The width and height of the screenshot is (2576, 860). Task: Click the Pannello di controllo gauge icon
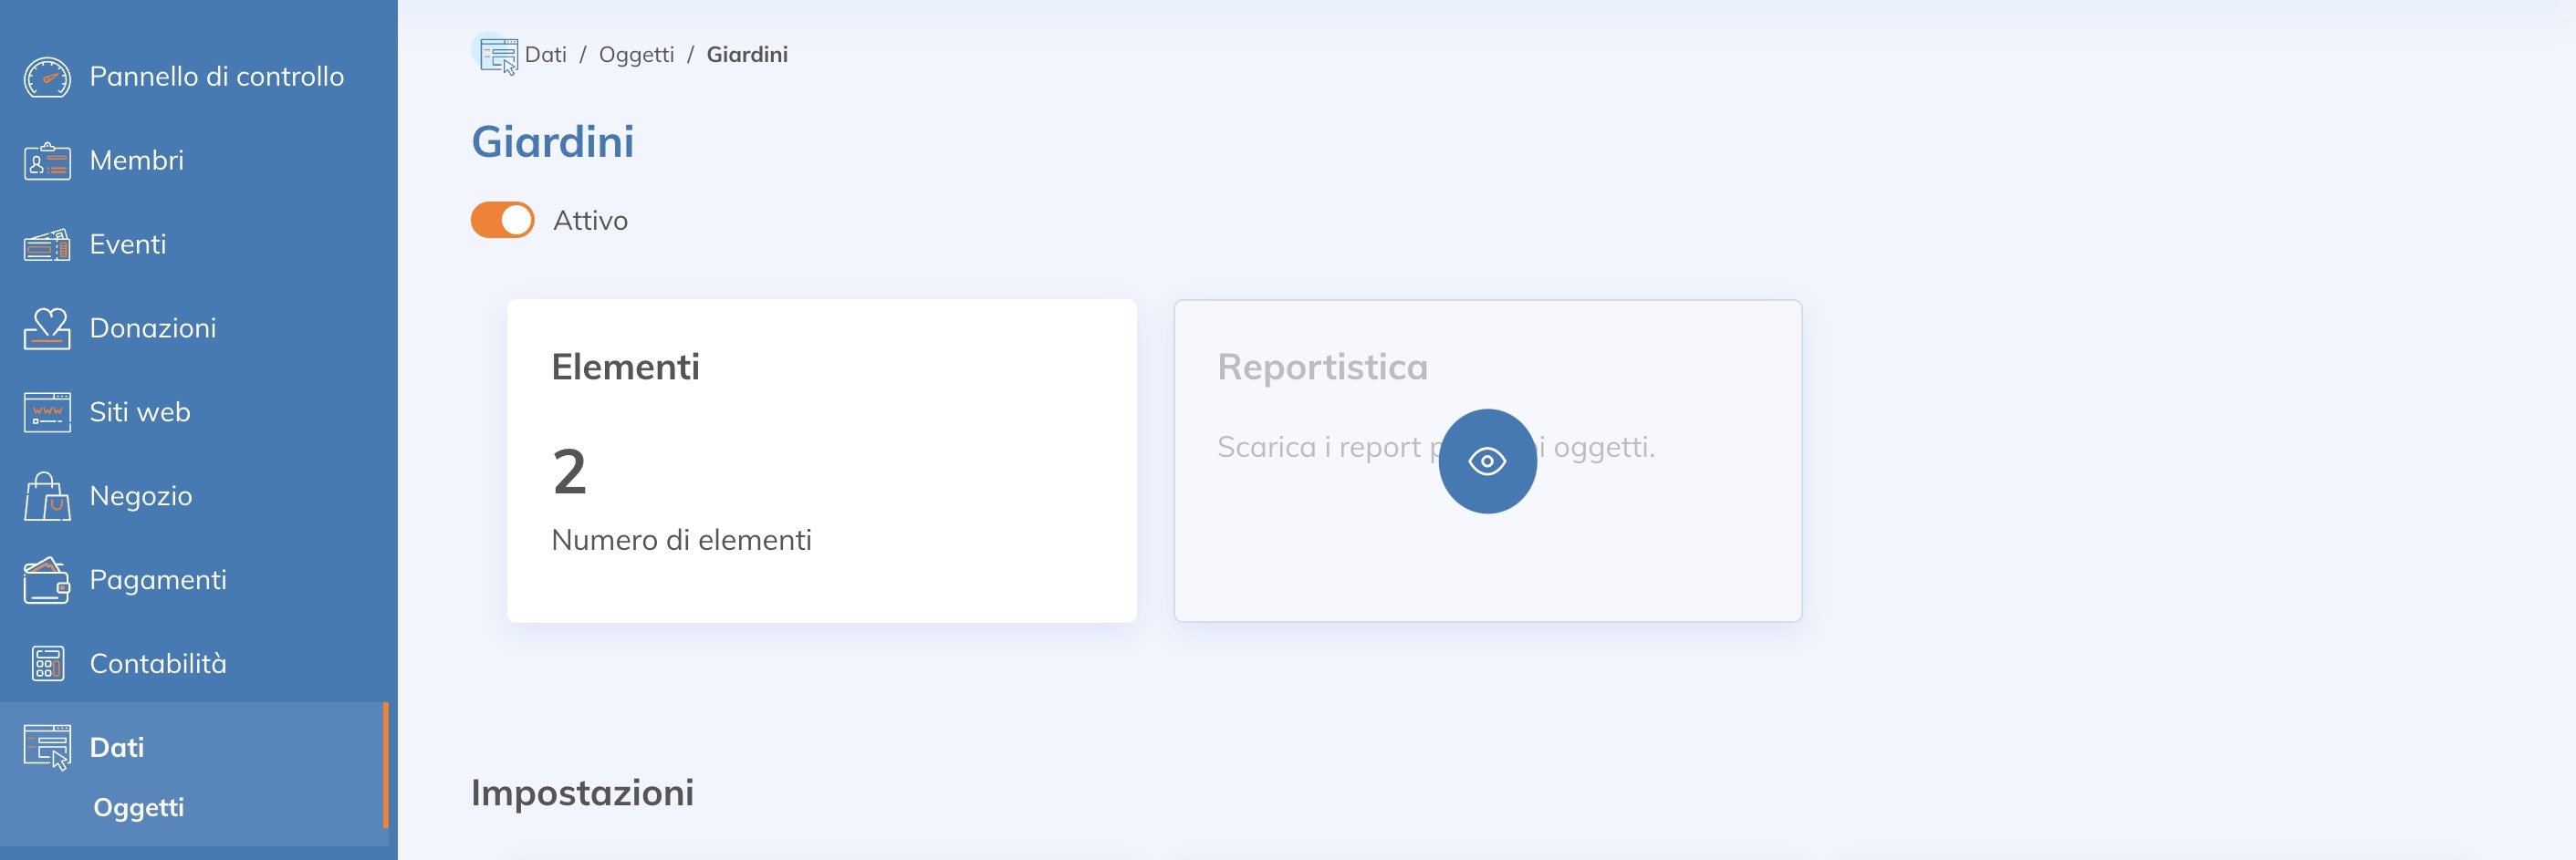(x=47, y=77)
